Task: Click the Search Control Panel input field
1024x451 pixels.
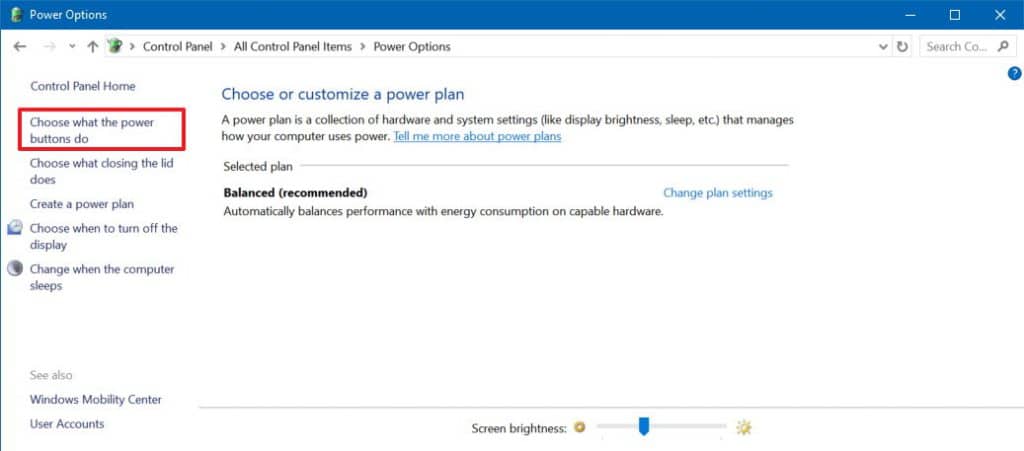Action: [x=956, y=47]
